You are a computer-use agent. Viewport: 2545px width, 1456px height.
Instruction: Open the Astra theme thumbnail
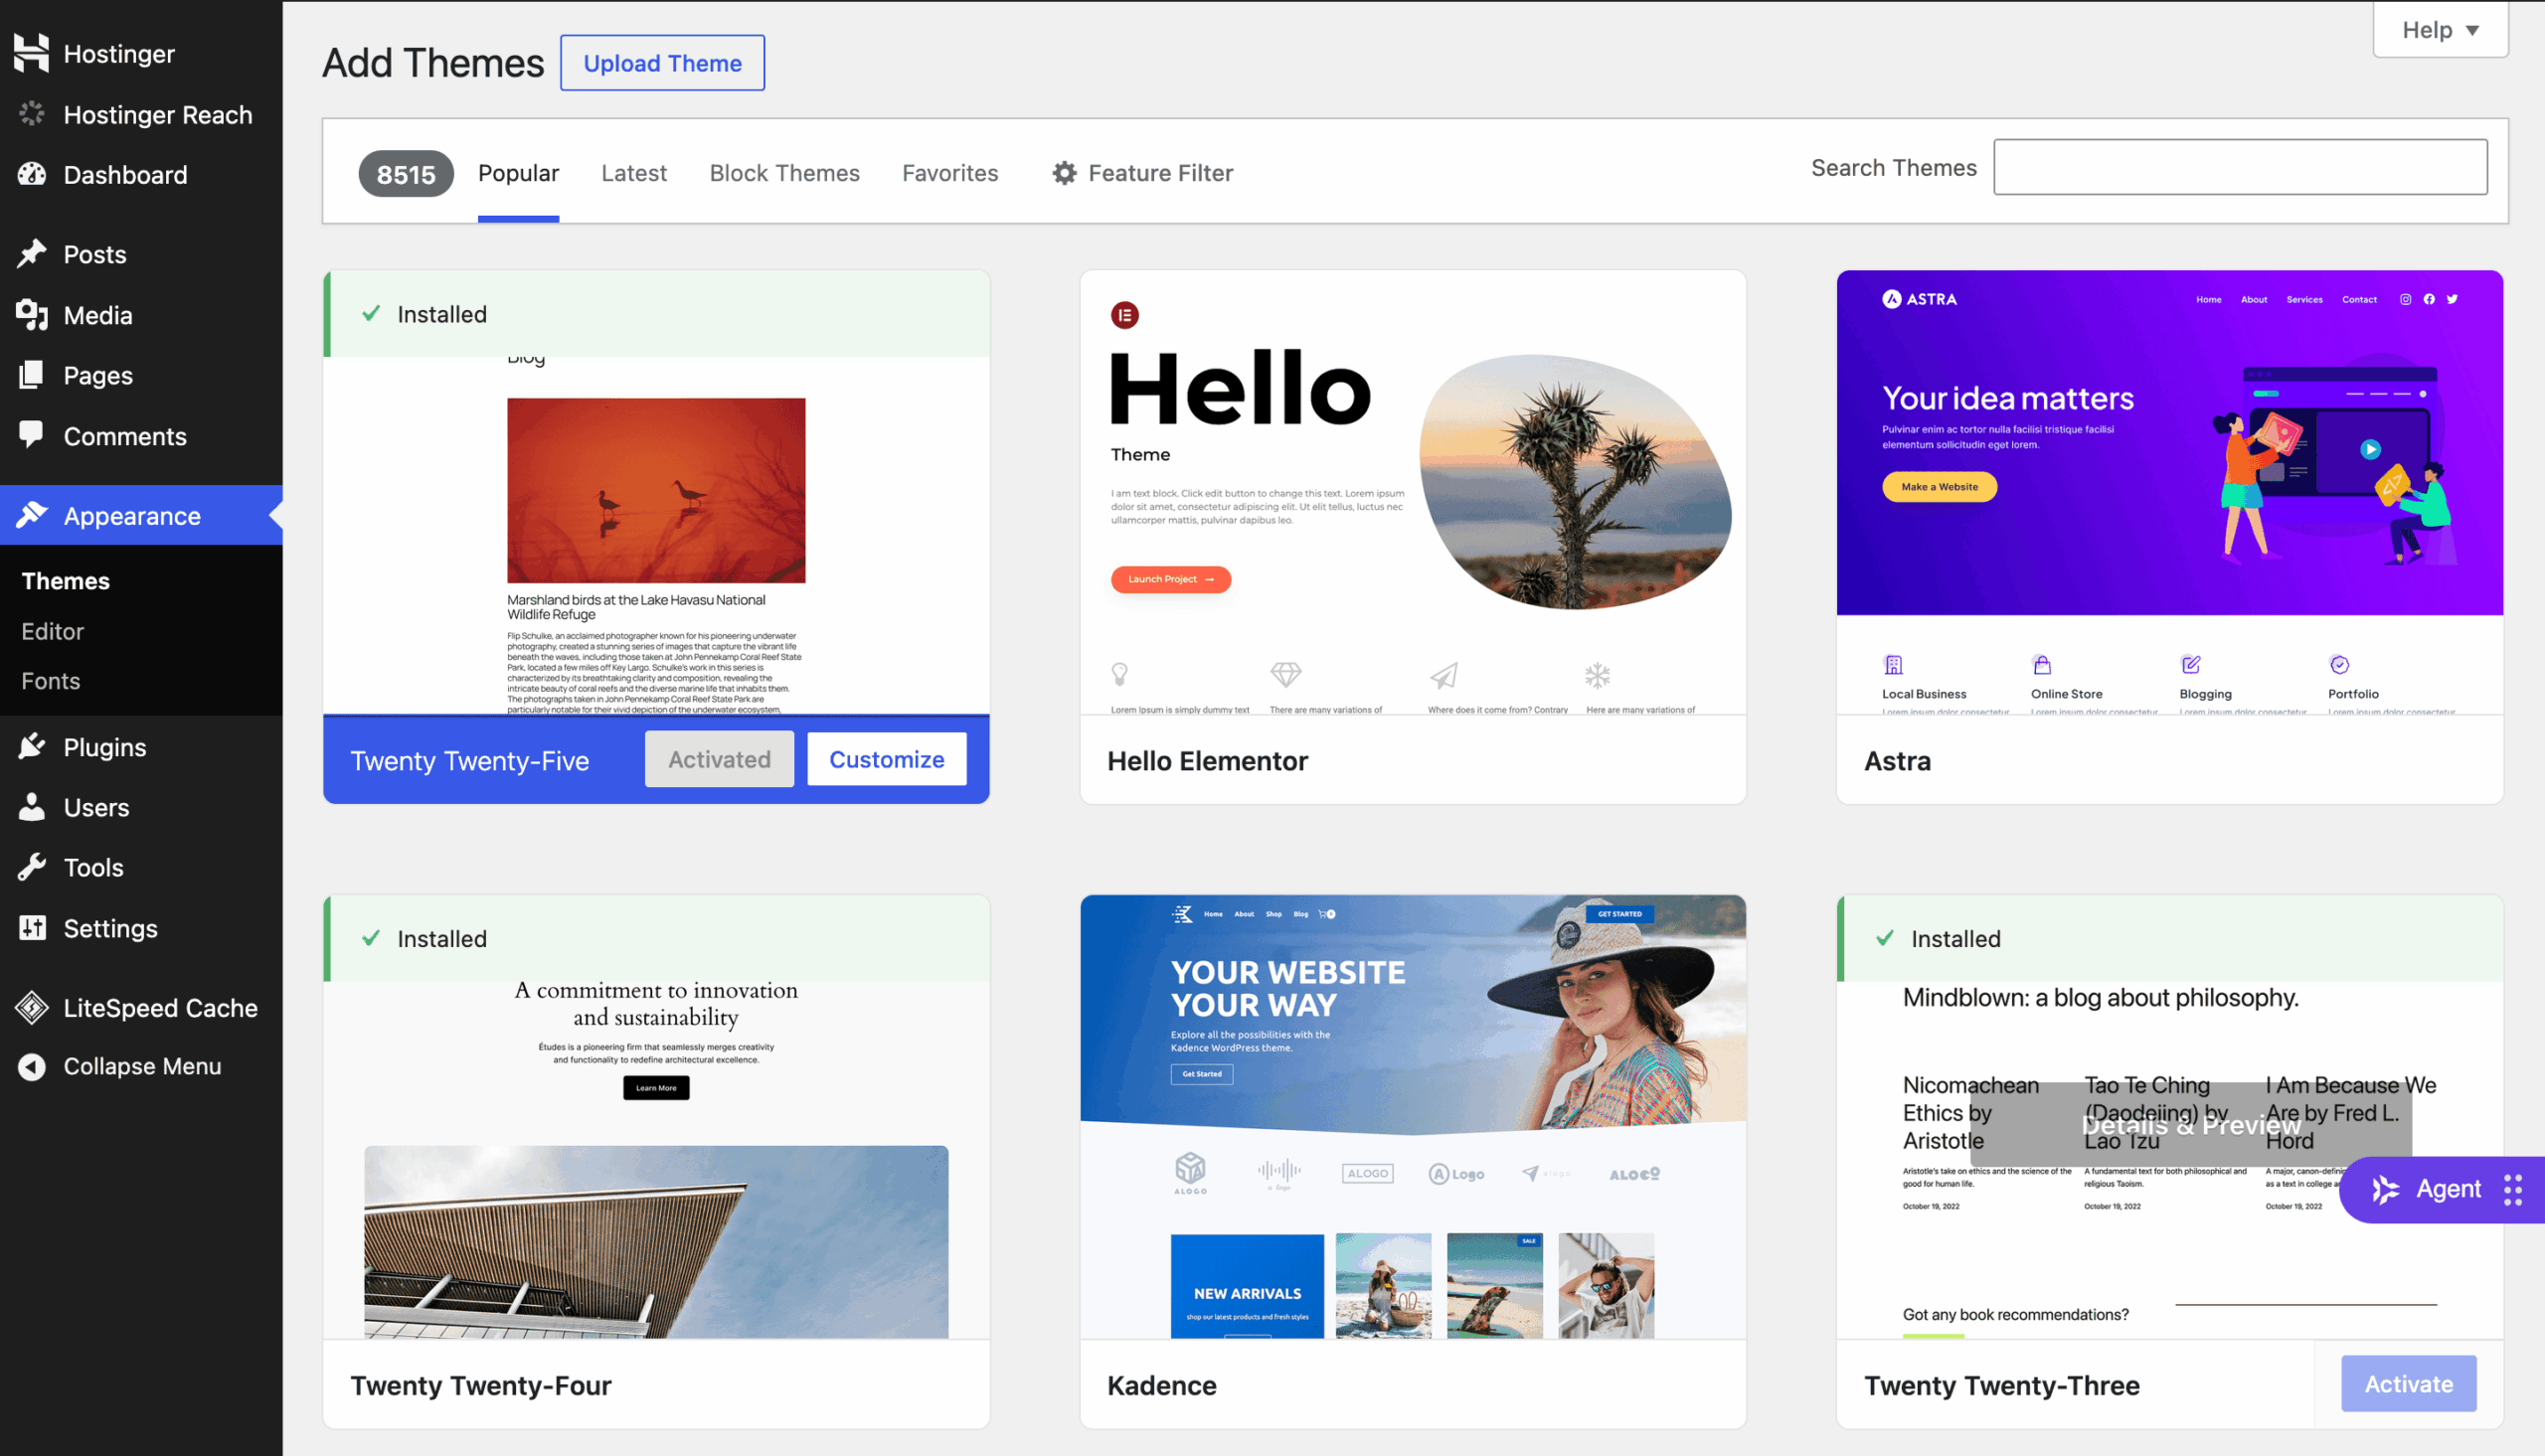click(2169, 492)
